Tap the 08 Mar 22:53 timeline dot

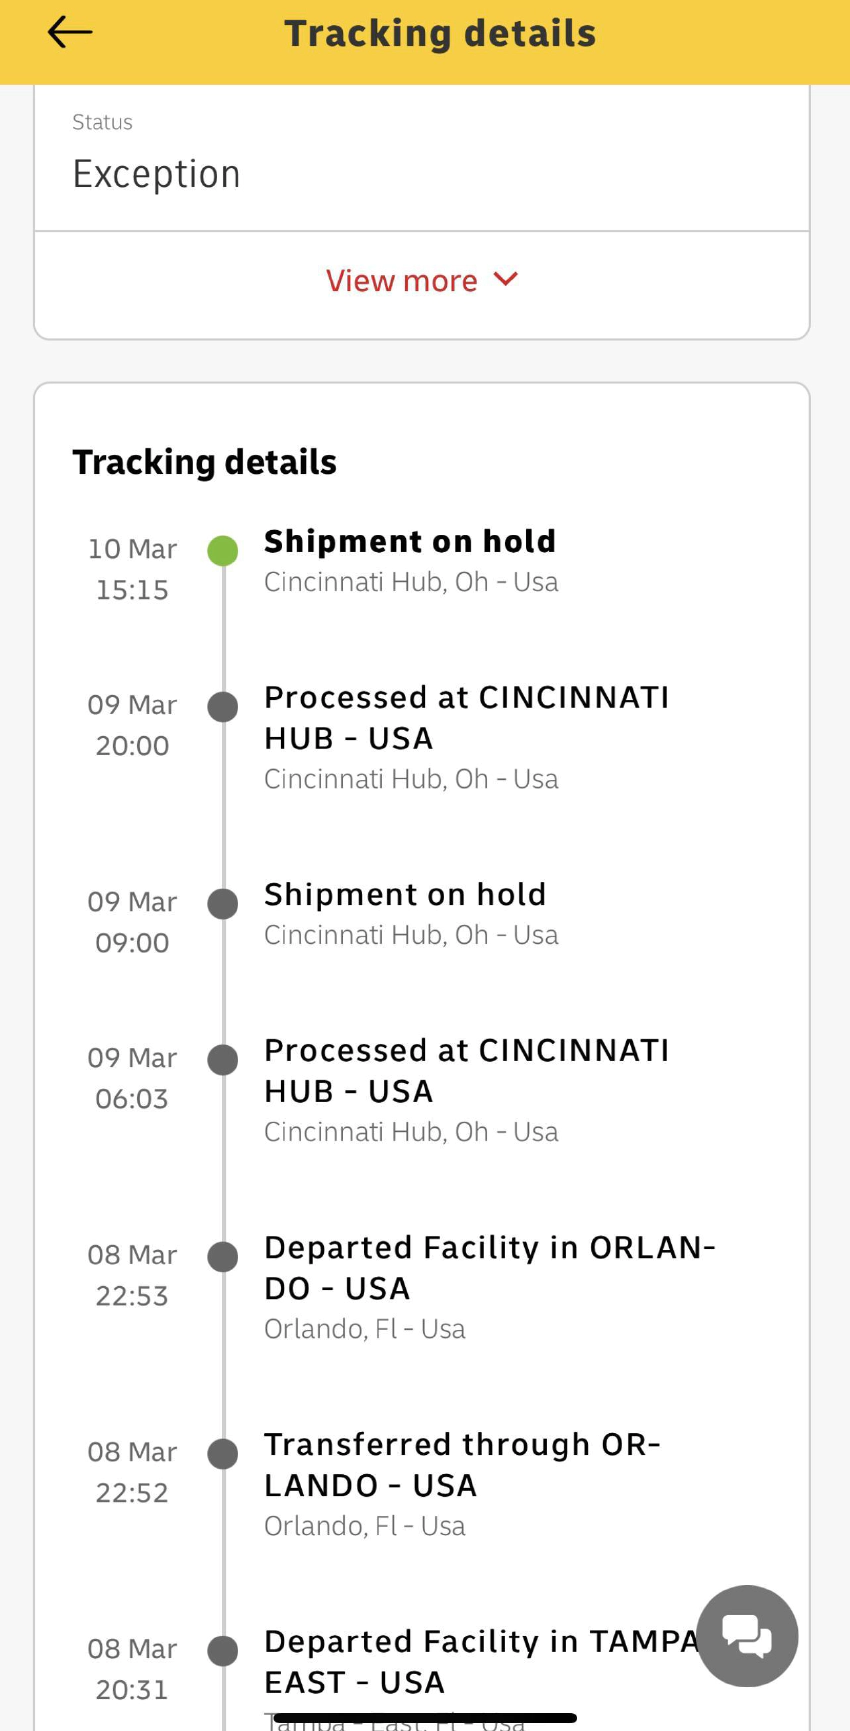tap(222, 1257)
